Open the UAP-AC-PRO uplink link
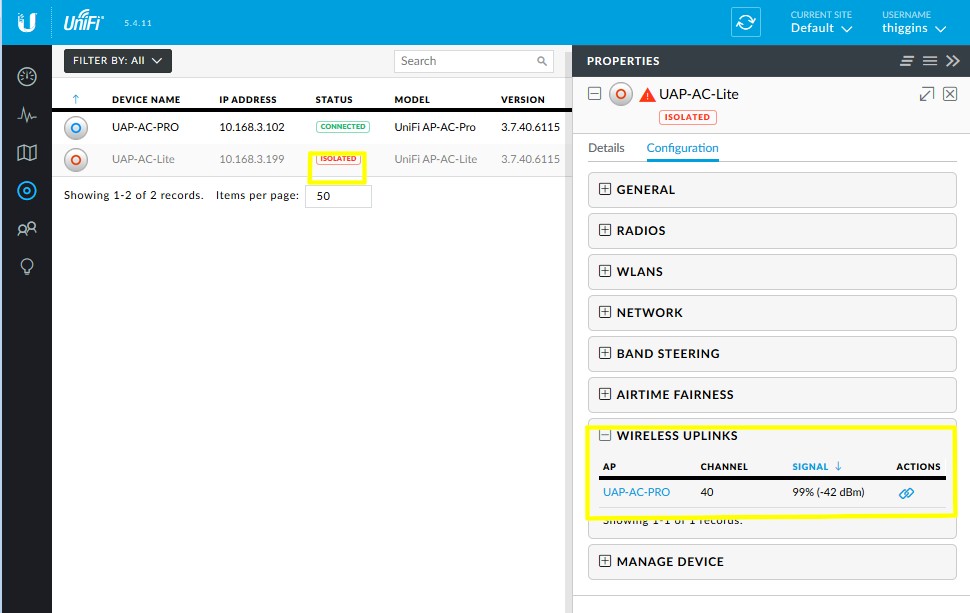 (637, 492)
